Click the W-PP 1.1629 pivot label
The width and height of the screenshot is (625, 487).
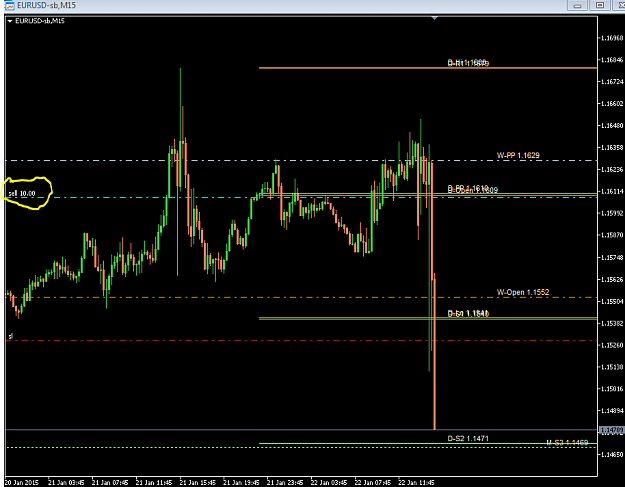click(x=518, y=155)
